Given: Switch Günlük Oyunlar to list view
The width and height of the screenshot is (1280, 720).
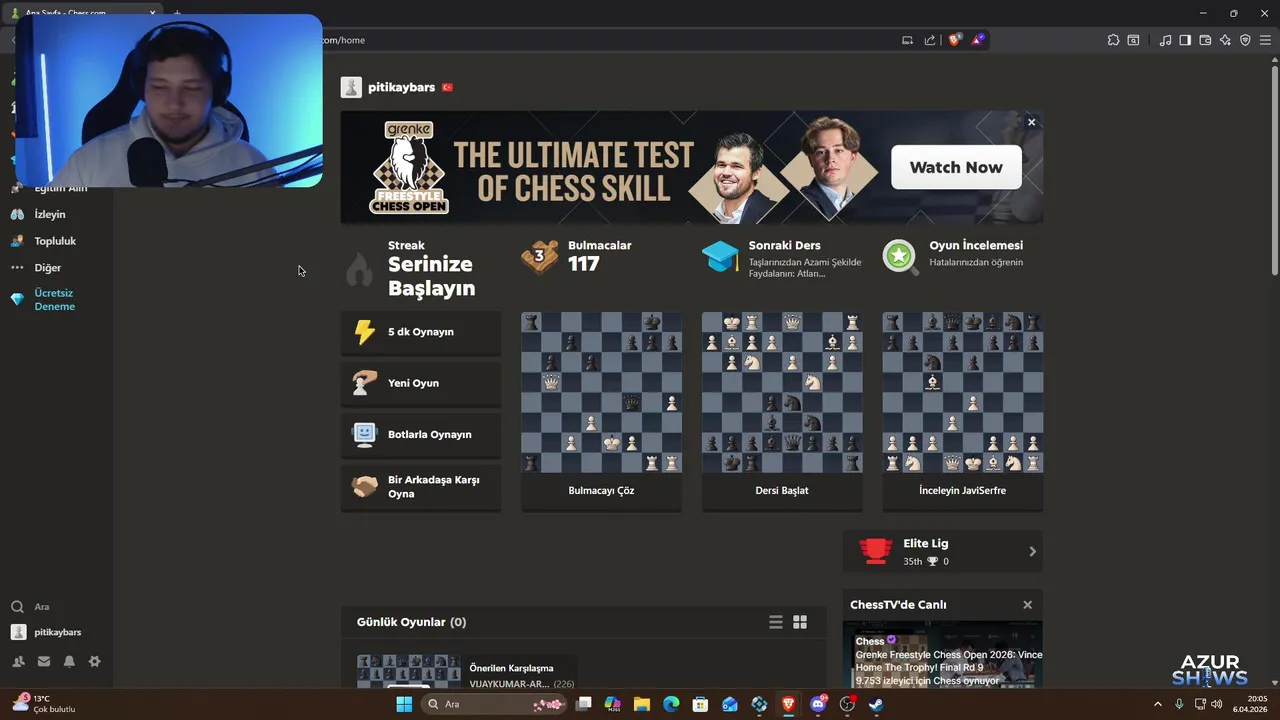Looking at the screenshot, I should click(775, 622).
